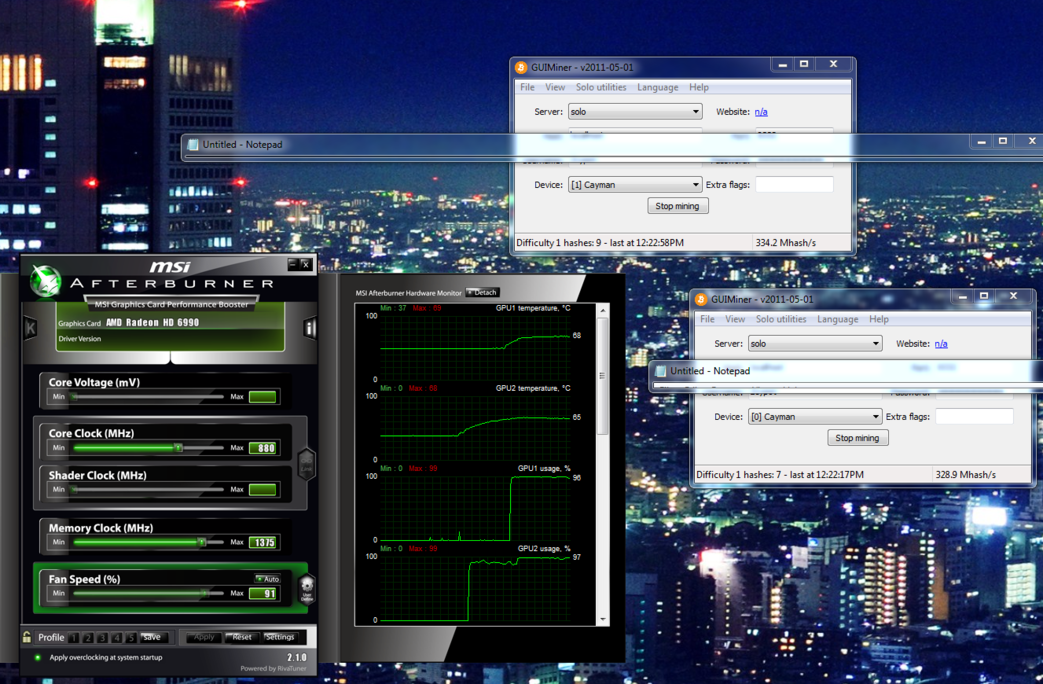
Task: Click Stop mining for the [1] Cayman device
Action: (678, 206)
